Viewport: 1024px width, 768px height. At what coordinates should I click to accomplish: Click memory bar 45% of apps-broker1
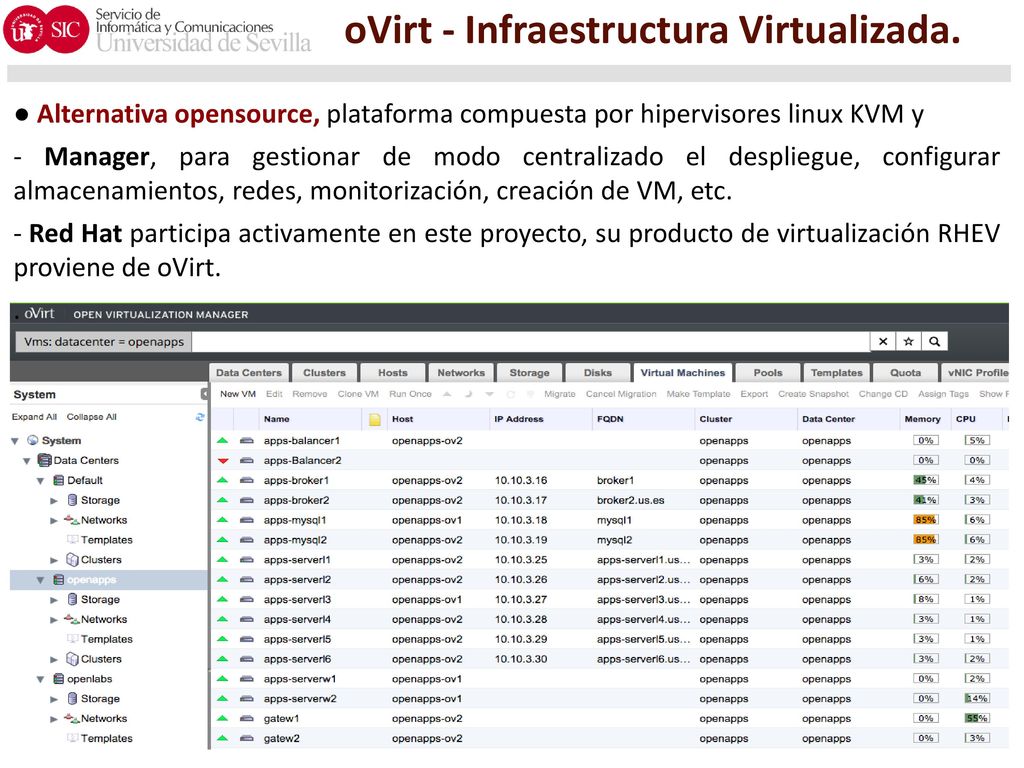[925, 481]
